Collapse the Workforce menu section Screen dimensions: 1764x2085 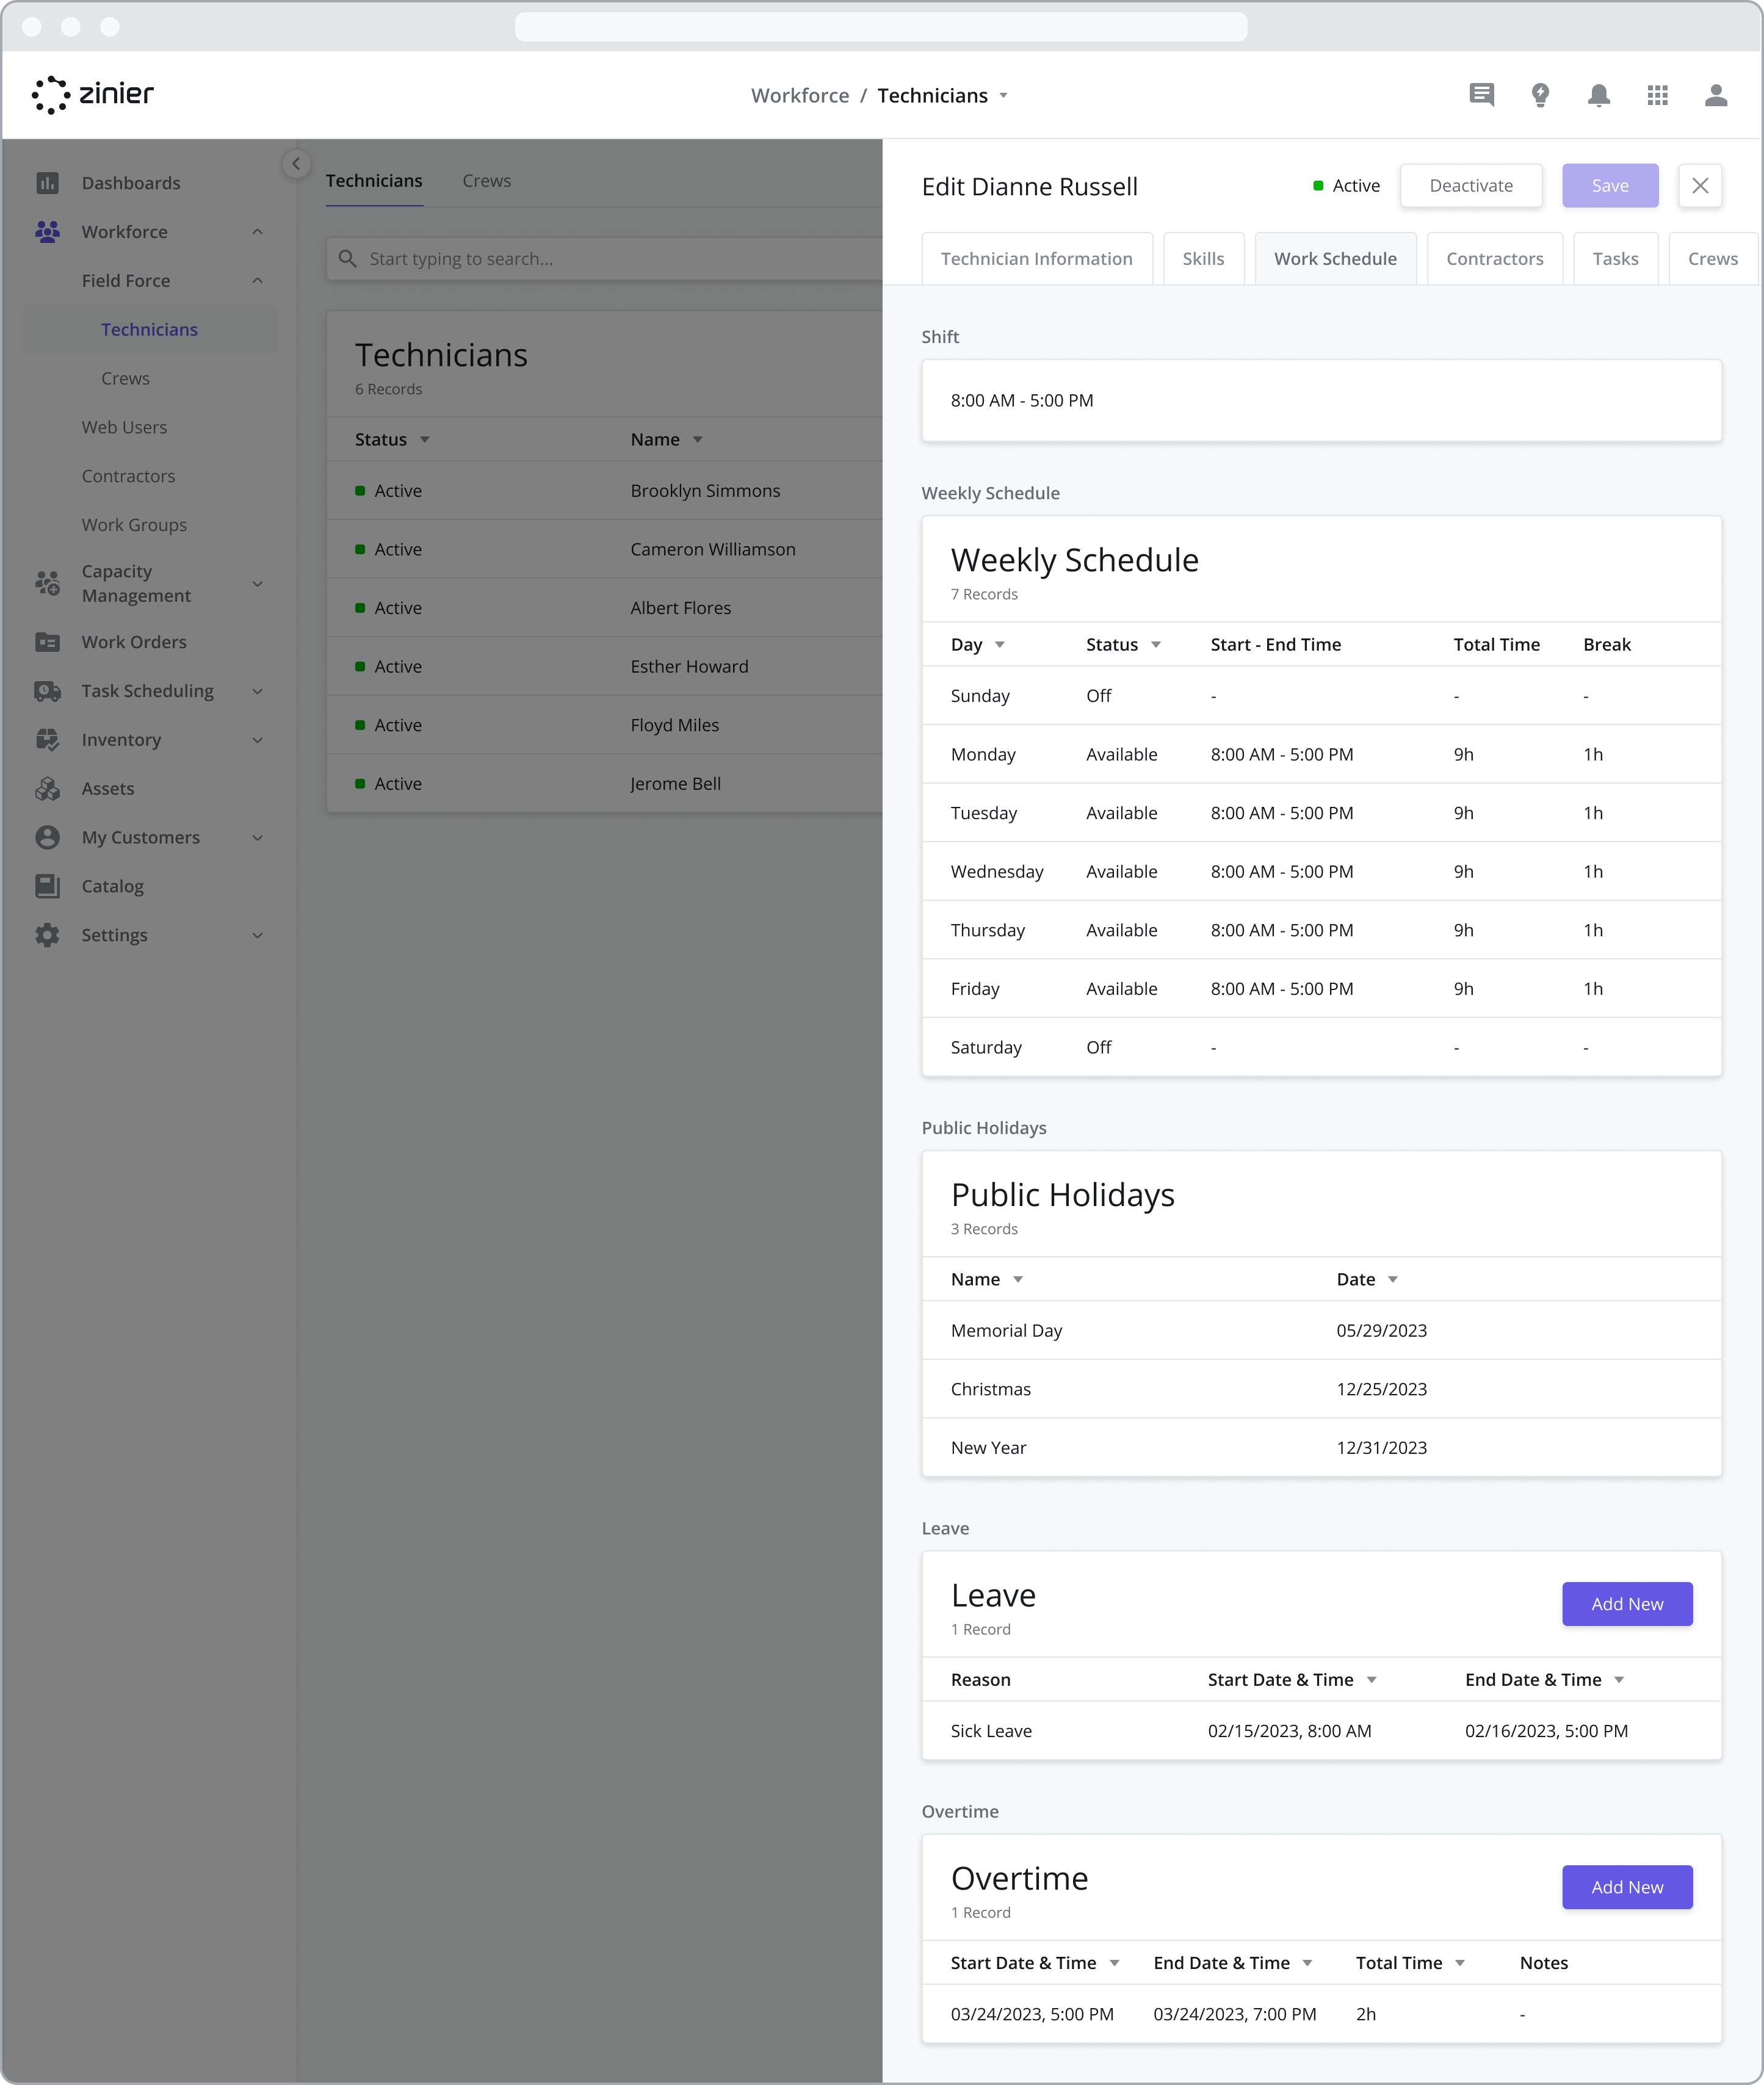257,232
